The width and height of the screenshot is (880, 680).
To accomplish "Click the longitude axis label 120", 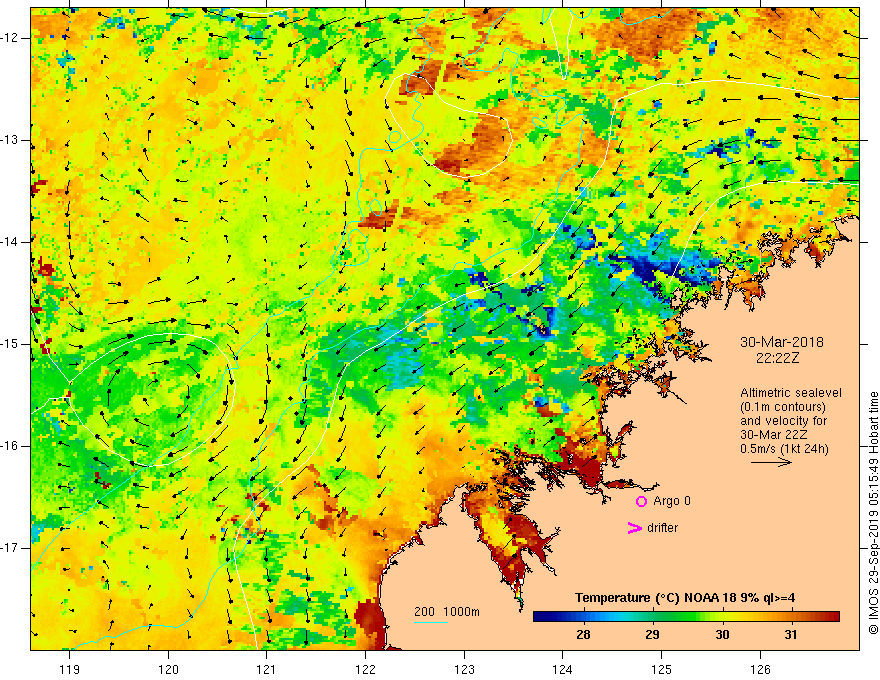I will pos(168,669).
